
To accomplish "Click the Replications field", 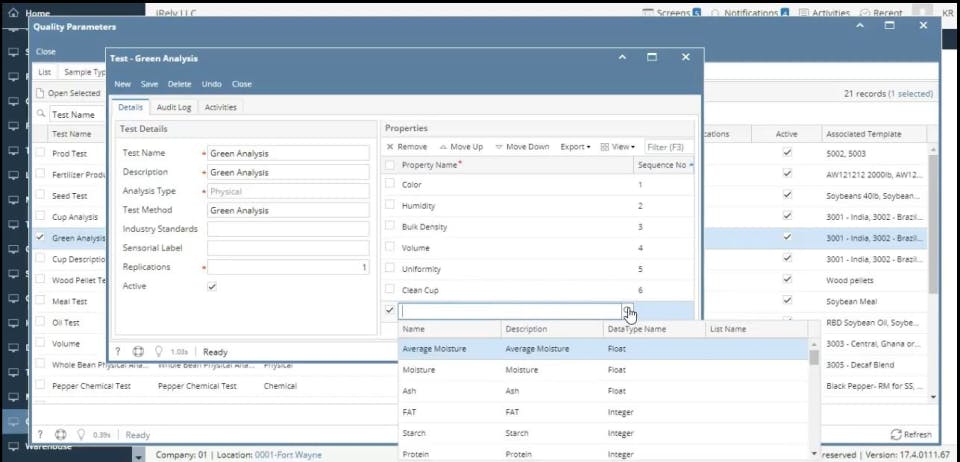I will 288,267.
